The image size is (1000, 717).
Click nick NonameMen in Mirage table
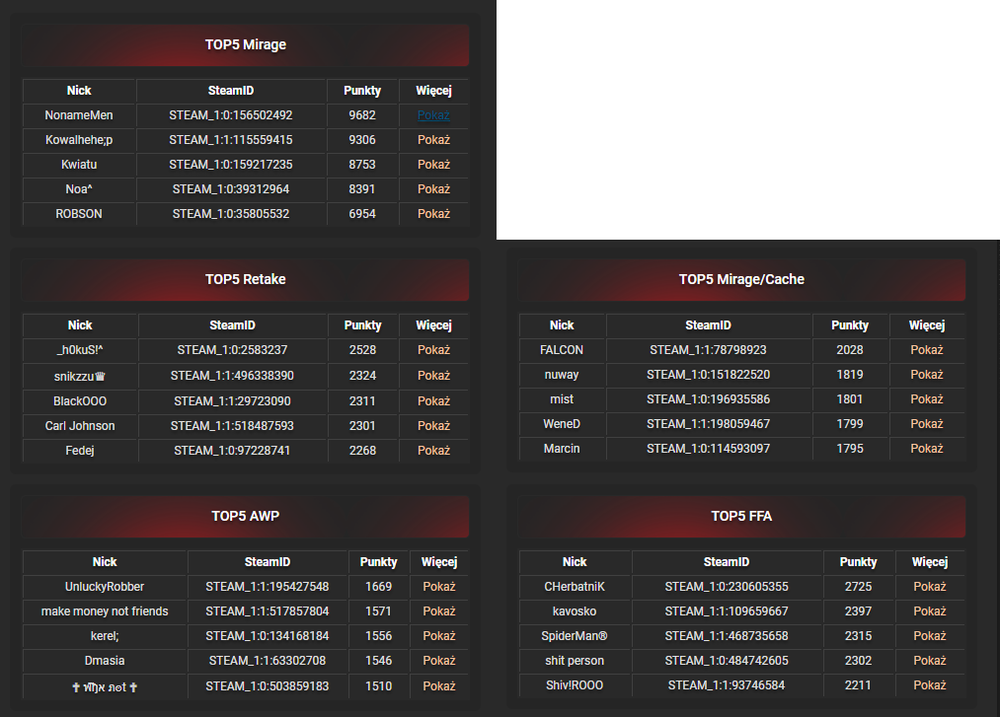(79, 115)
